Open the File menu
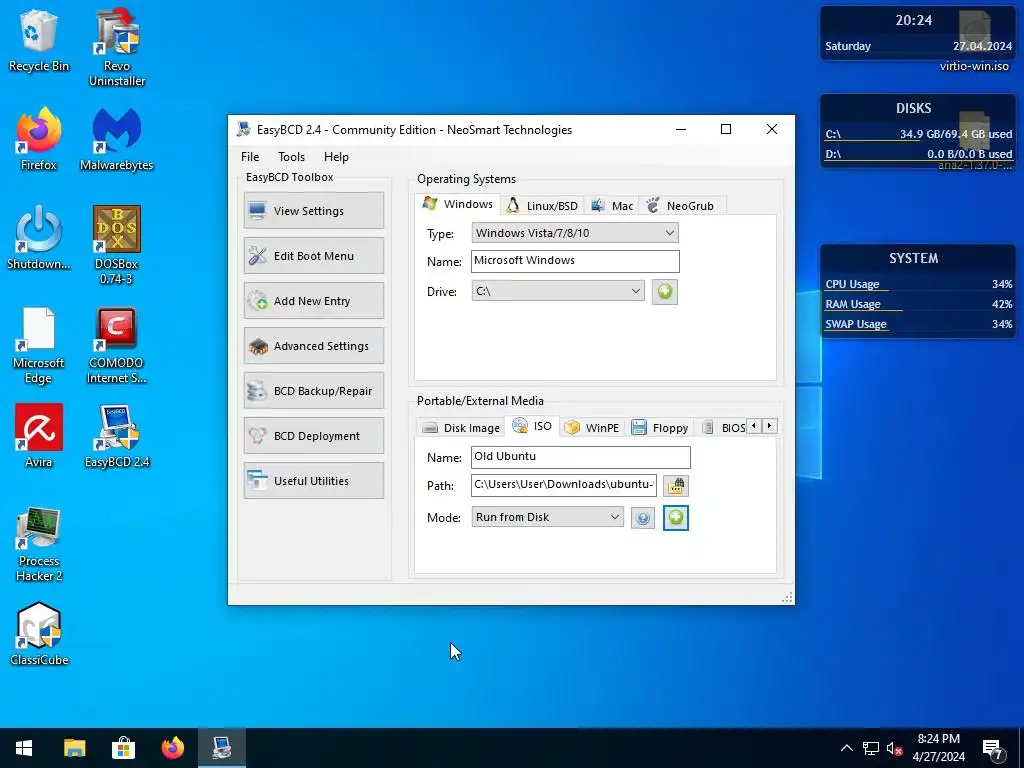The width and height of the screenshot is (1024, 768). [249, 157]
